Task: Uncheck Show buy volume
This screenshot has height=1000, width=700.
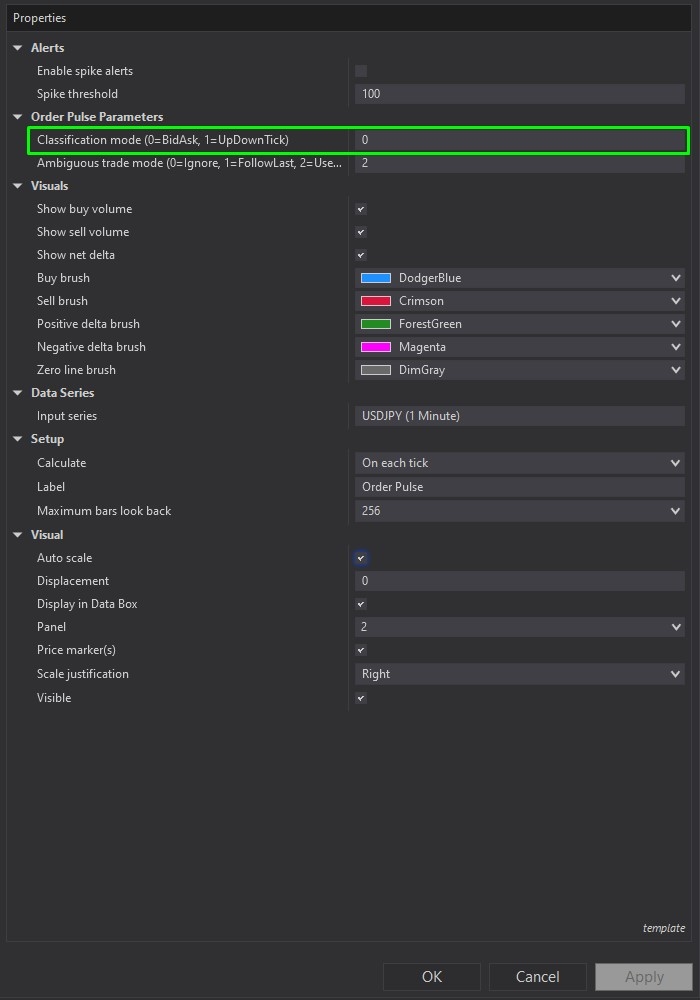Action: (x=361, y=209)
